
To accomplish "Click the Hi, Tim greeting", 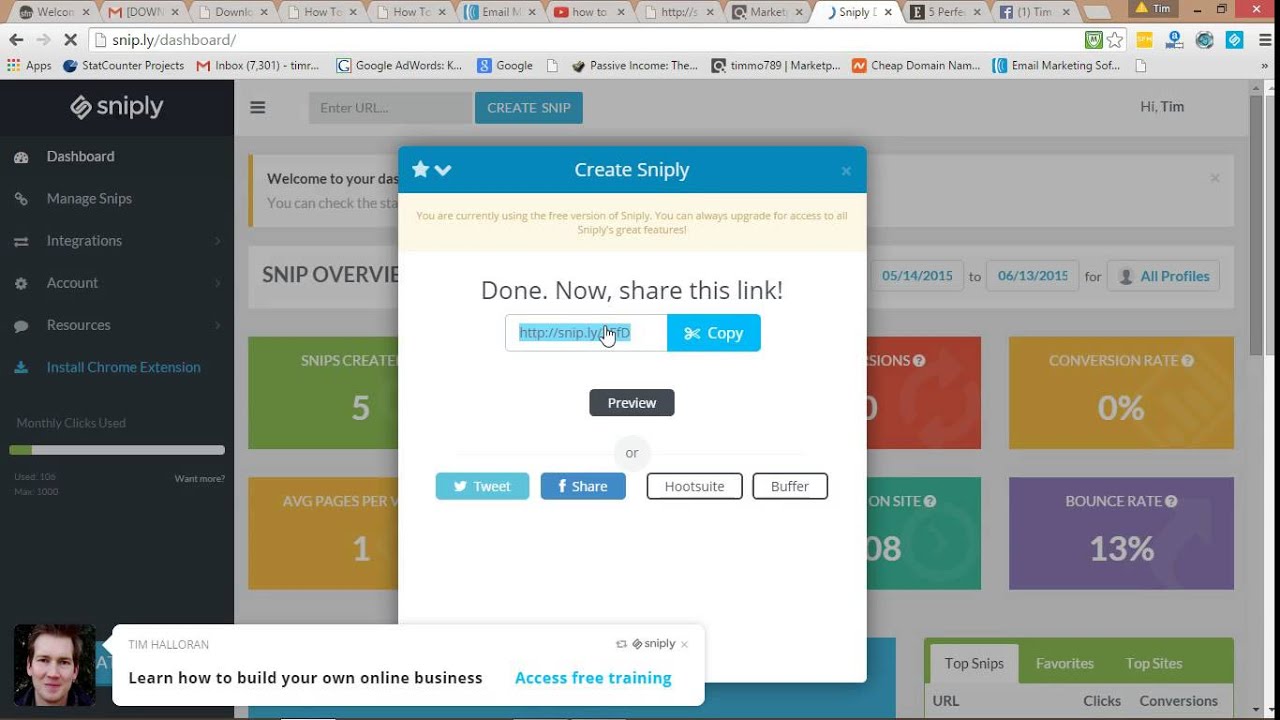I will pos(1162,107).
